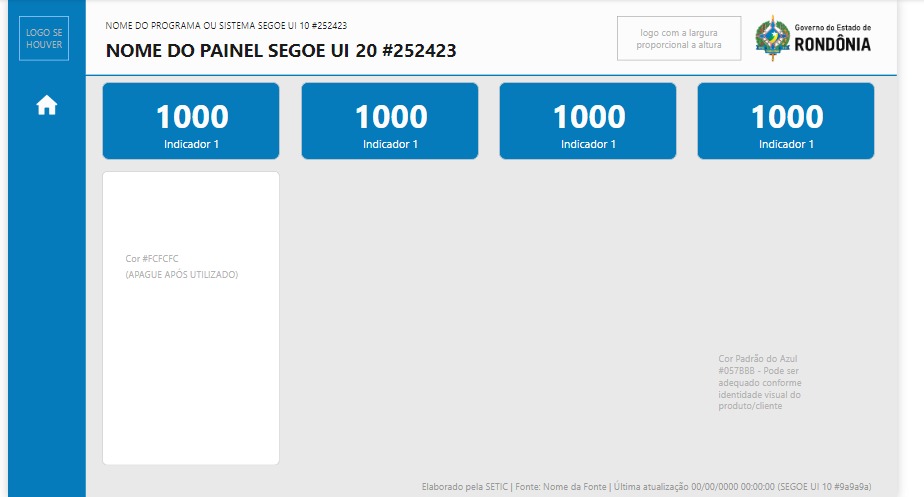Select the second "Indicador 1" card from the left
Image resolution: width=924 pixels, height=497 pixels.
click(390, 121)
